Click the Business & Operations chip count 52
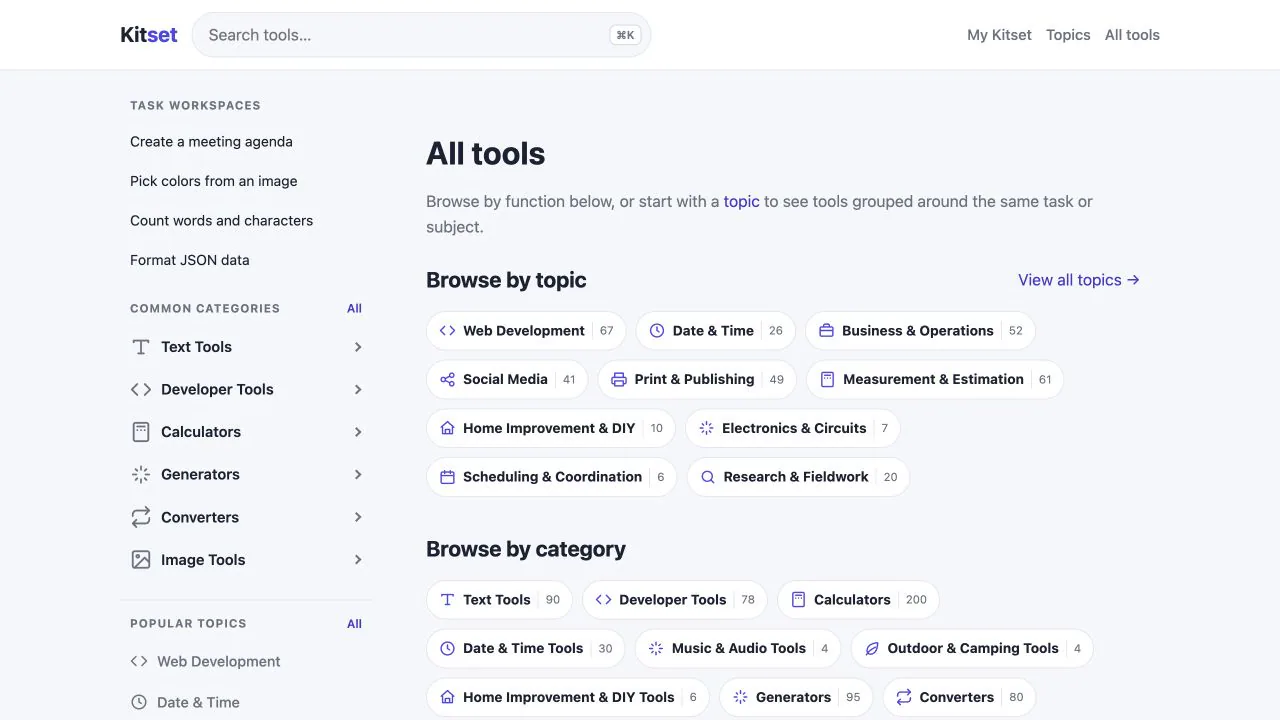This screenshot has width=1280, height=720. 1016,331
